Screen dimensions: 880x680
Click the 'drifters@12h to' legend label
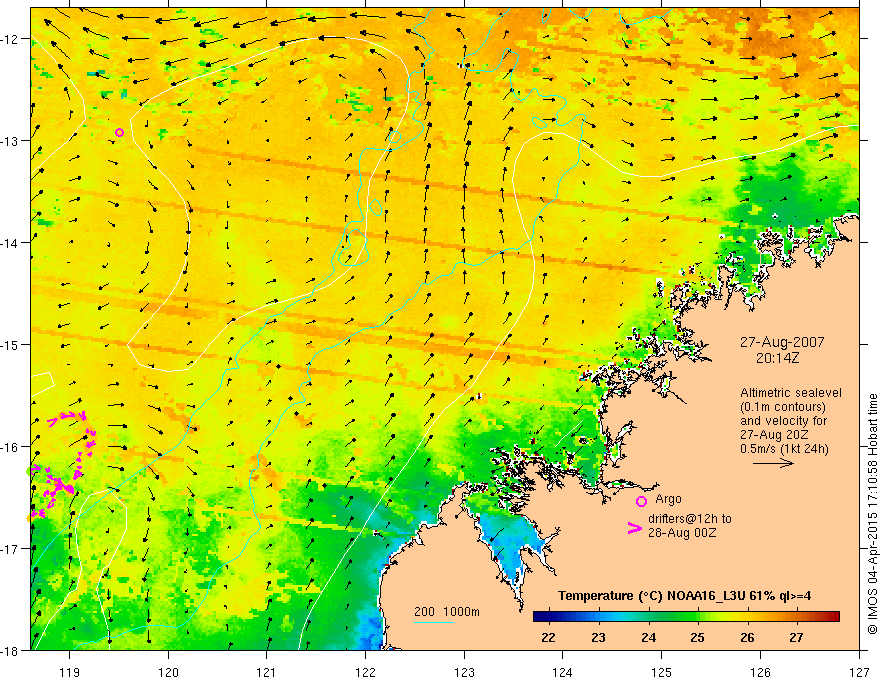(690, 519)
